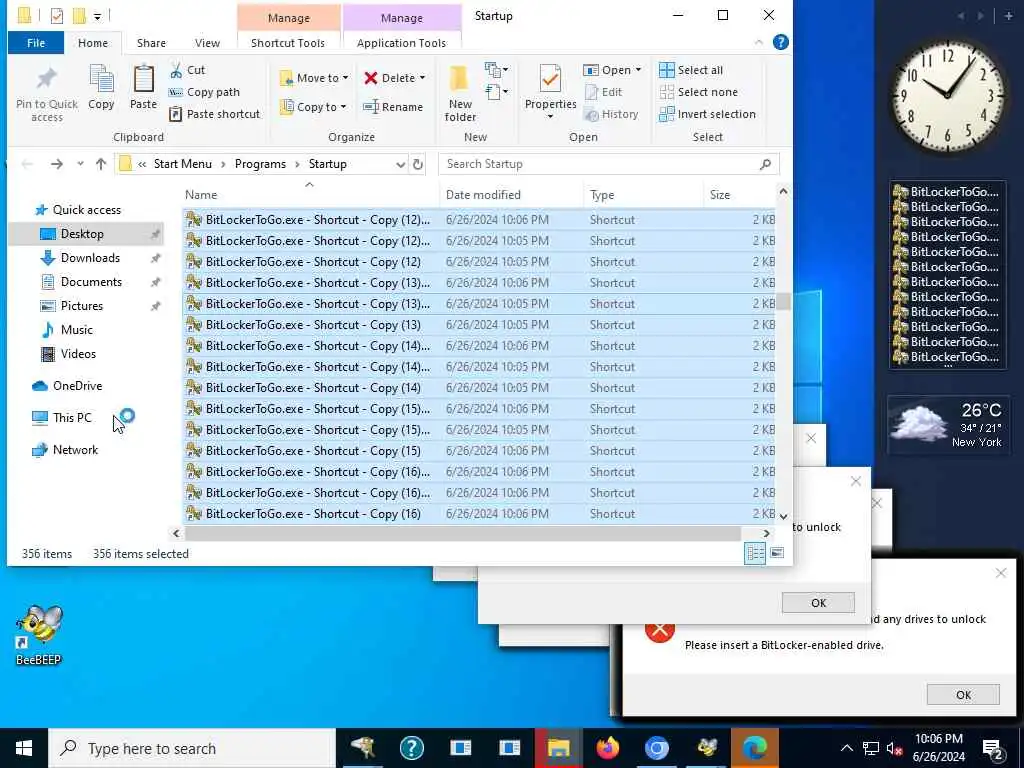Open File Explorer taskbar button

[x=558, y=748]
